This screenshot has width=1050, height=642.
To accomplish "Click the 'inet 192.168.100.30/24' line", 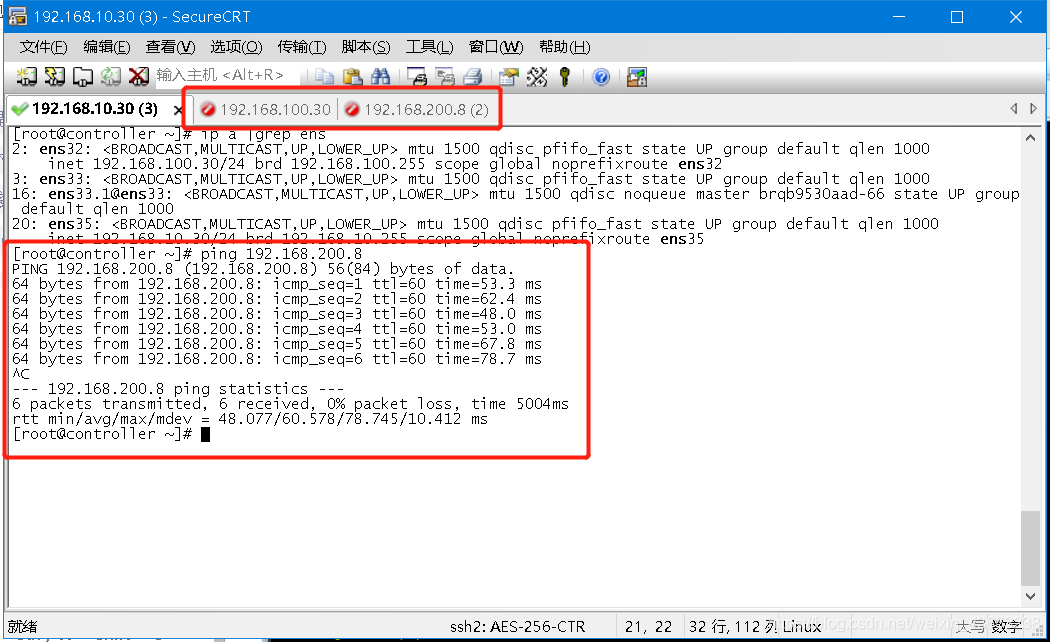I will point(385,164).
